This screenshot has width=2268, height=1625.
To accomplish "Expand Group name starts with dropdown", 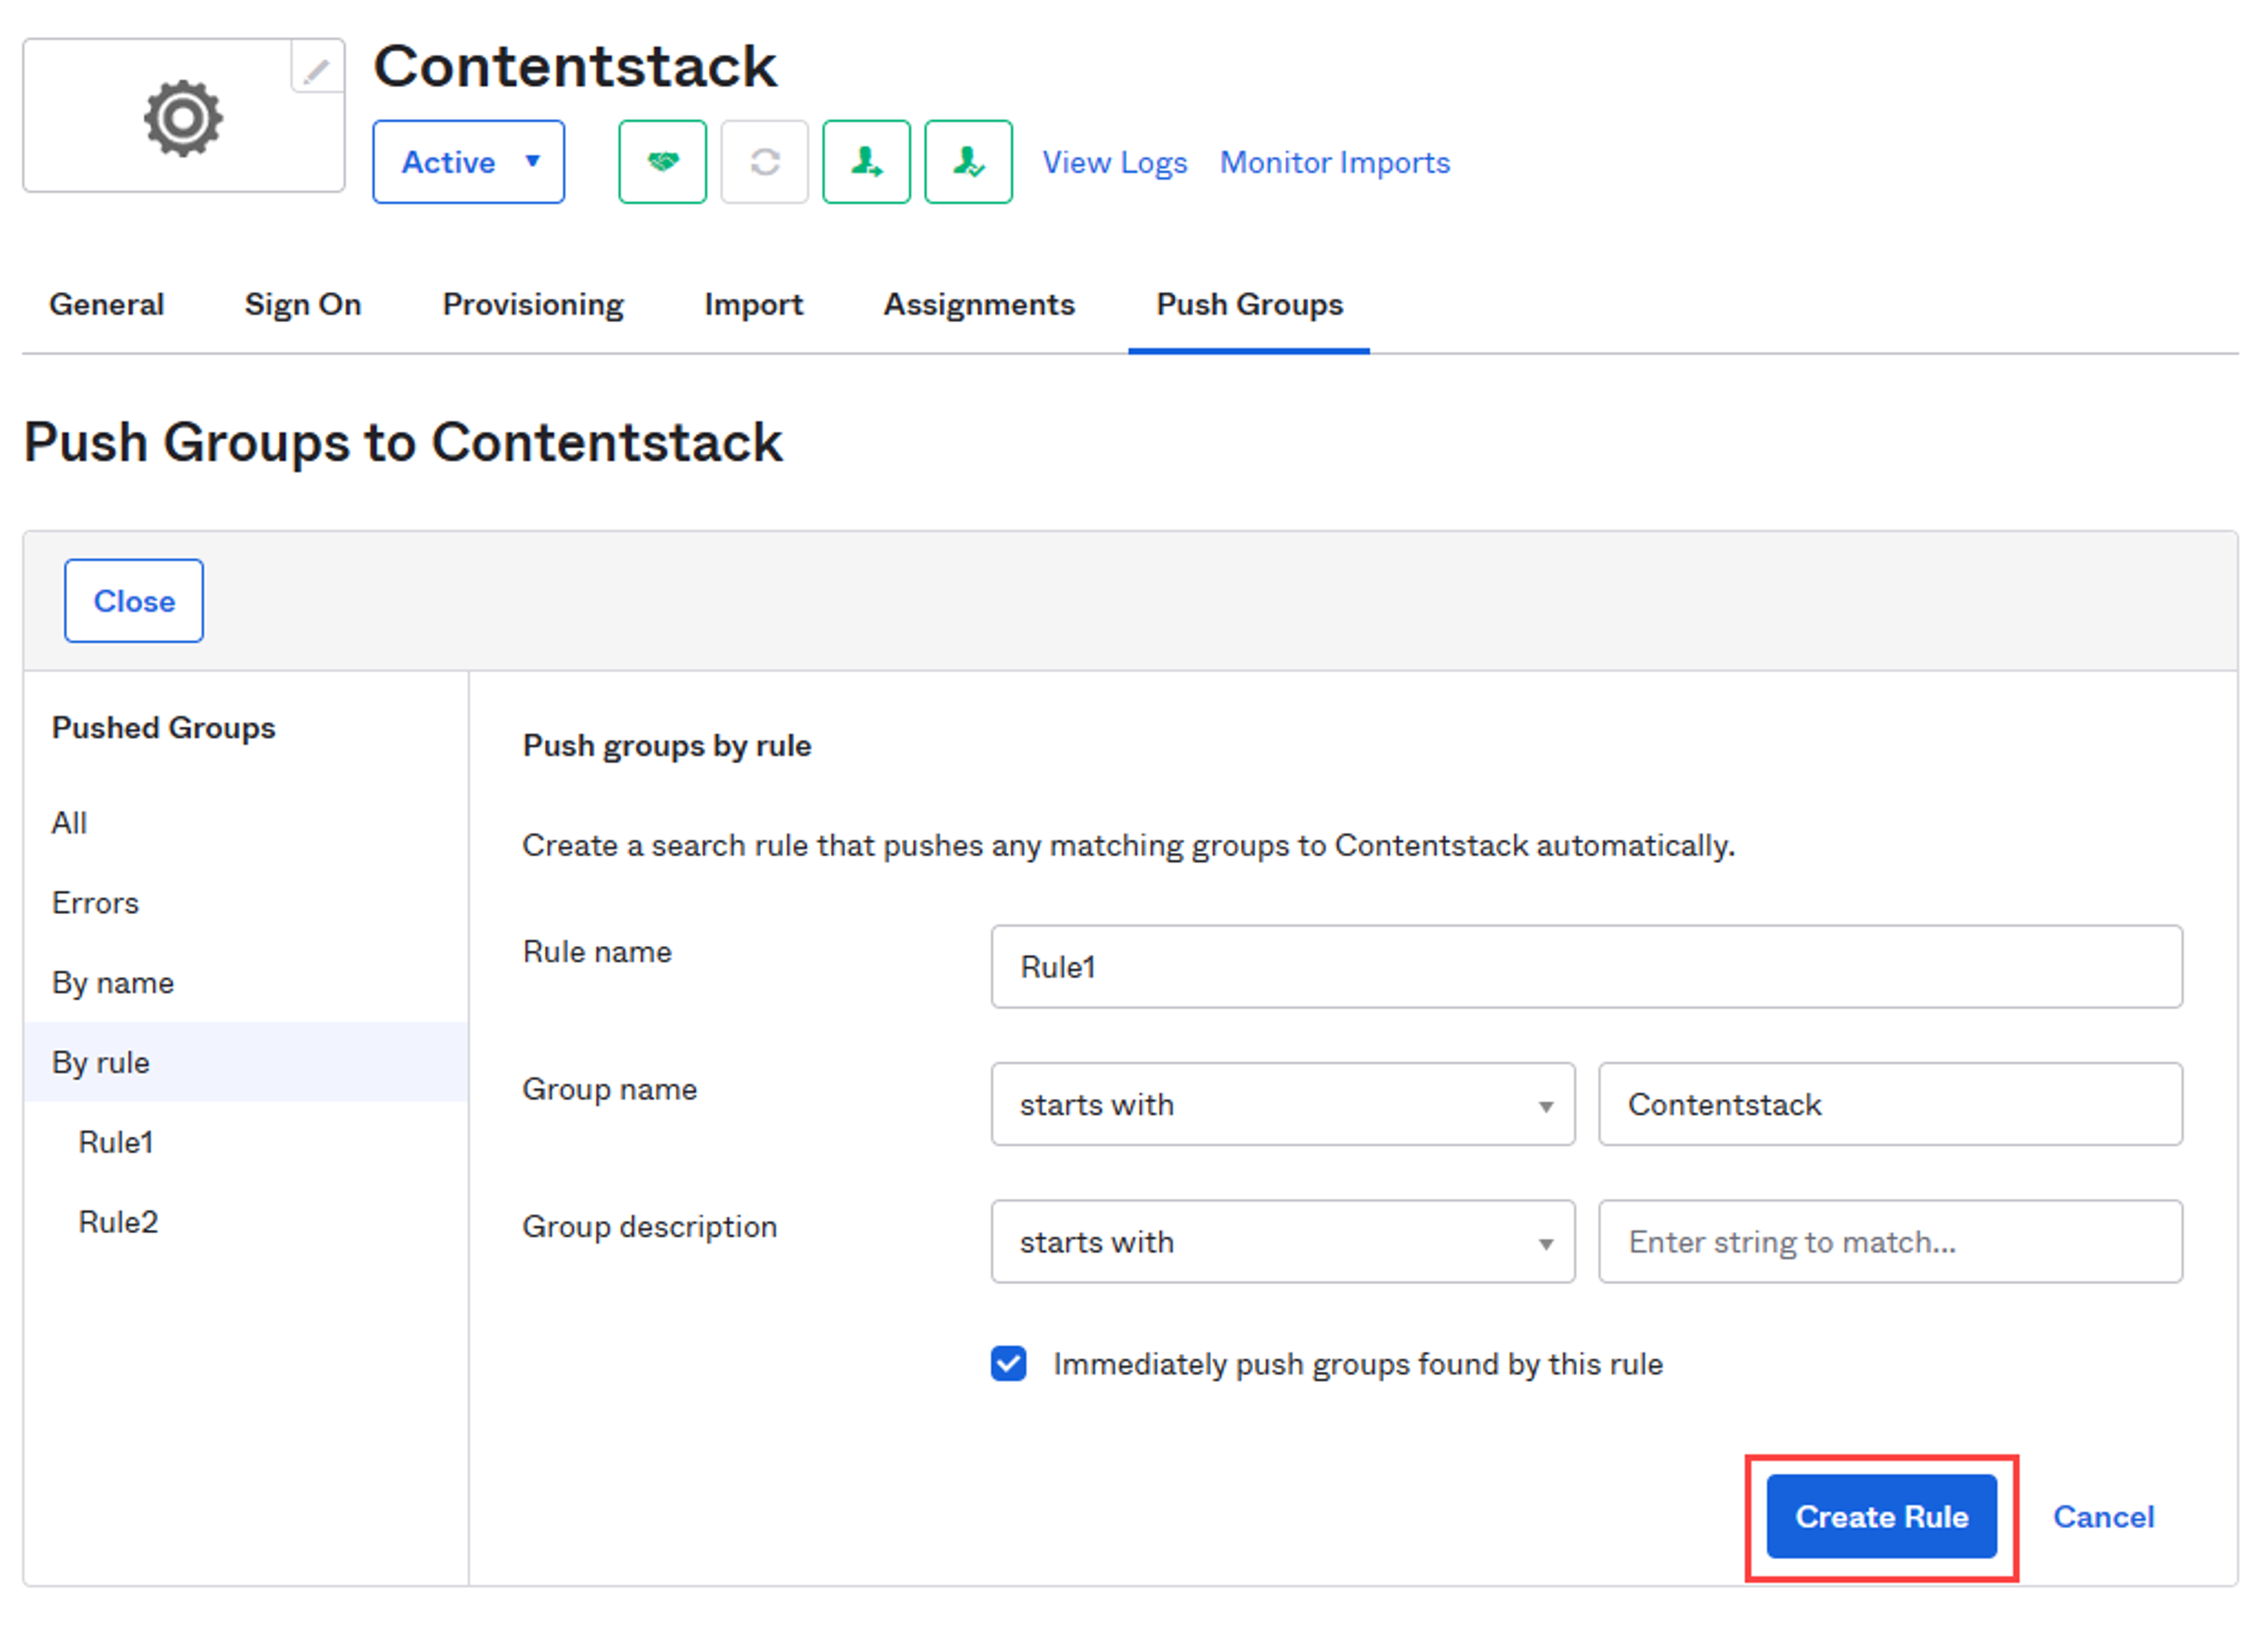I will click(x=1283, y=1104).
